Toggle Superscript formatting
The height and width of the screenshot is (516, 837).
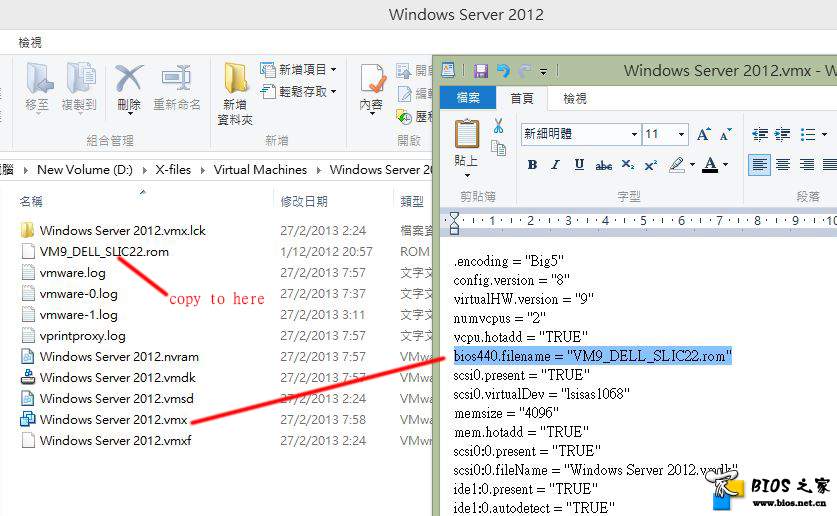tap(651, 165)
